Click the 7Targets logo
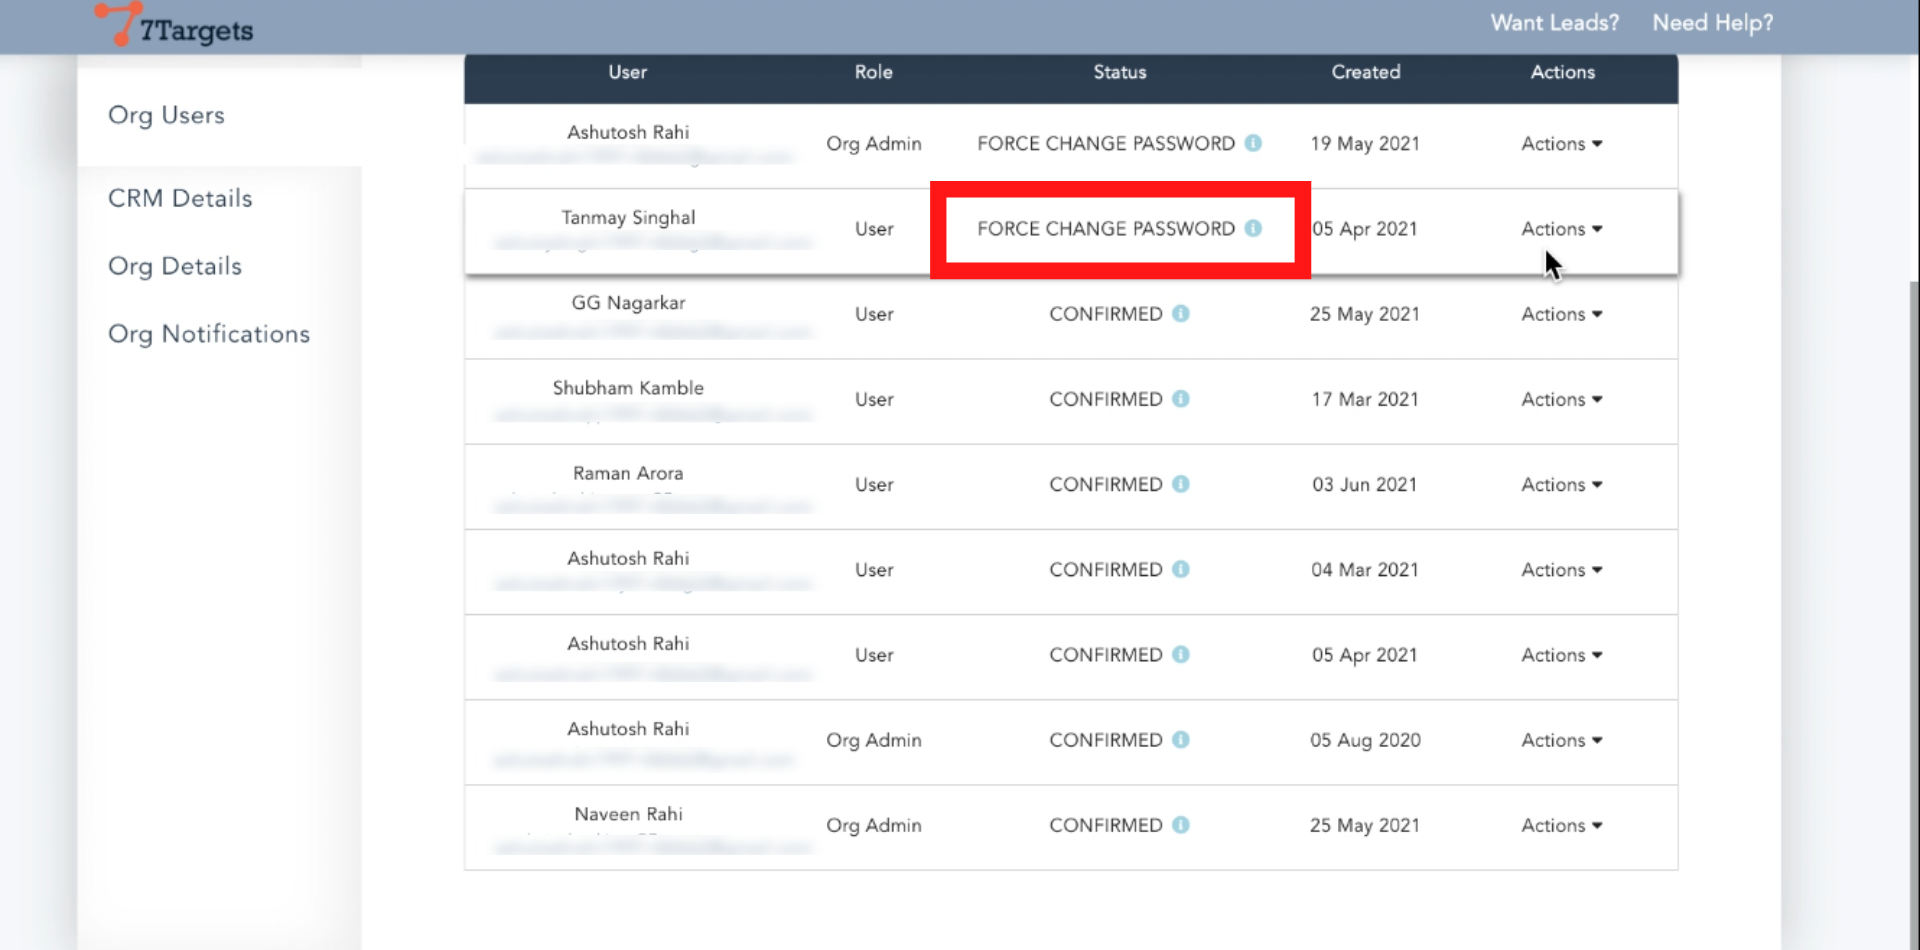This screenshot has width=1920, height=950. click(175, 26)
